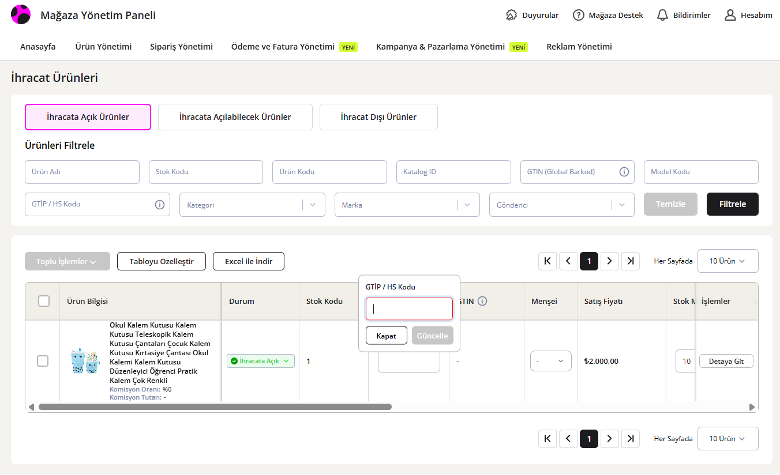Viewport: 780px width, 475px height.
Task: Click the Filtrele button
Action: (732, 204)
